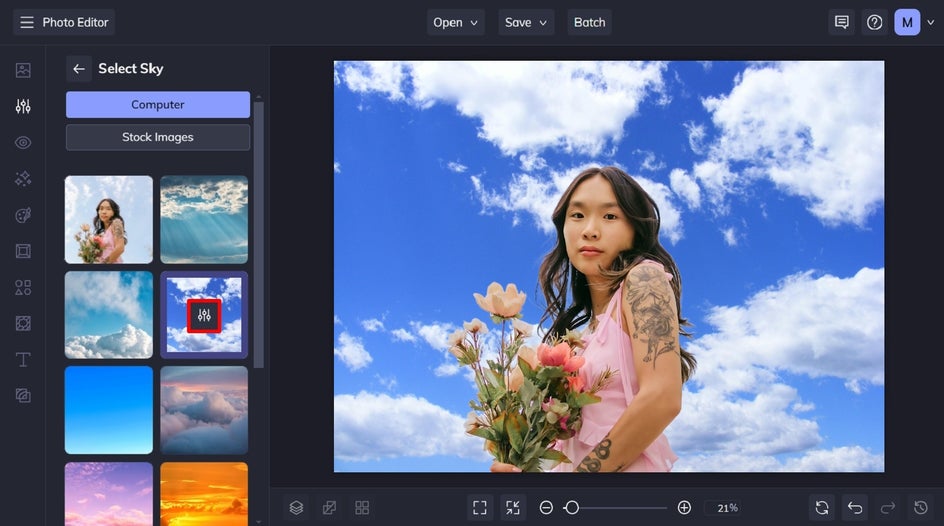Fit image to screen
Image resolution: width=944 pixels, height=526 pixels.
[x=480, y=508]
